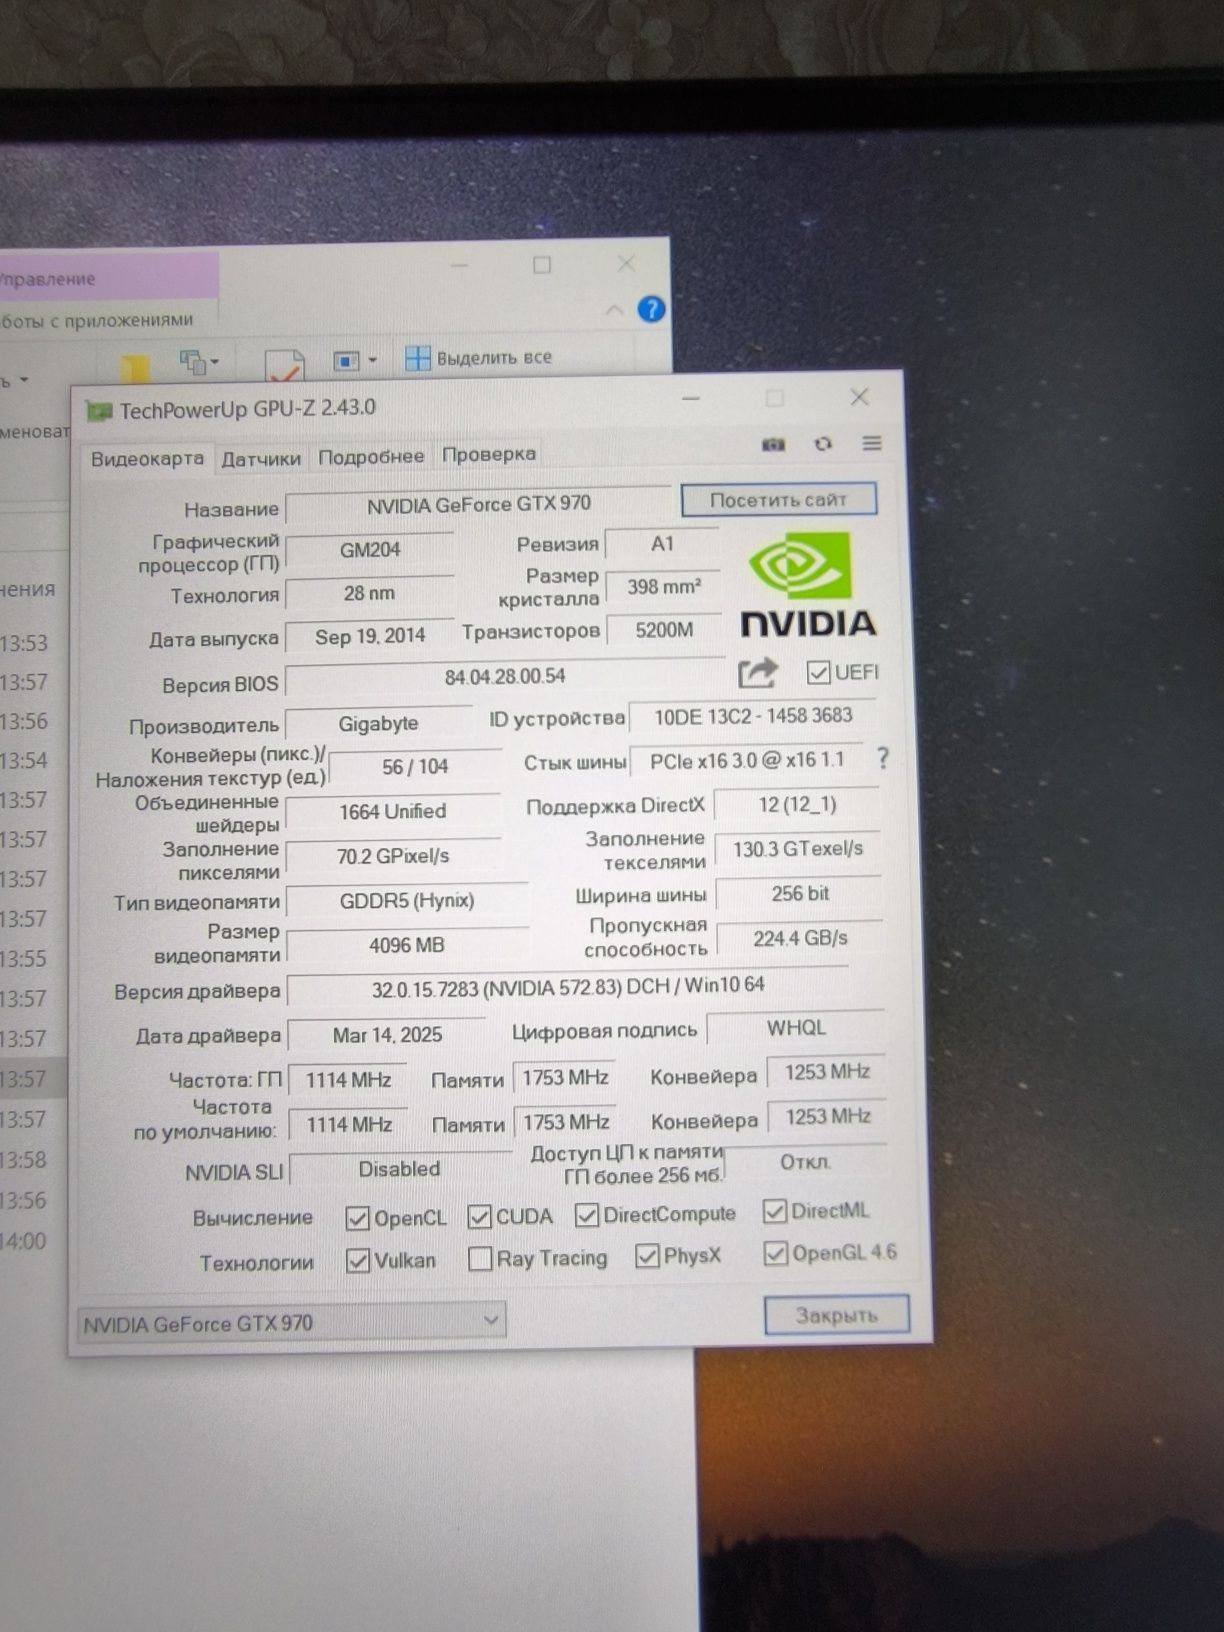Select the 14:00 row in Explorer
Screen dimensions: 1224x1632
coord(33,1241)
